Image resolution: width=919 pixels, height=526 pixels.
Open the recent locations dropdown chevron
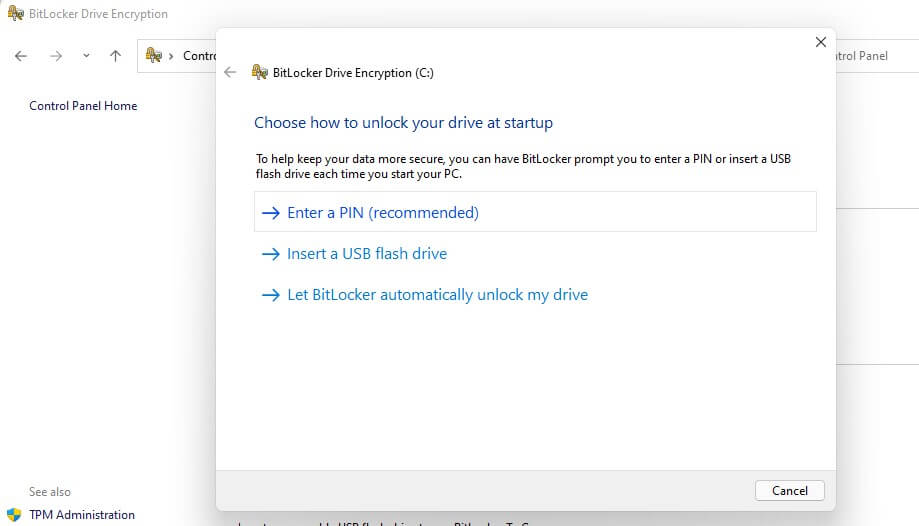click(x=86, y=56)
